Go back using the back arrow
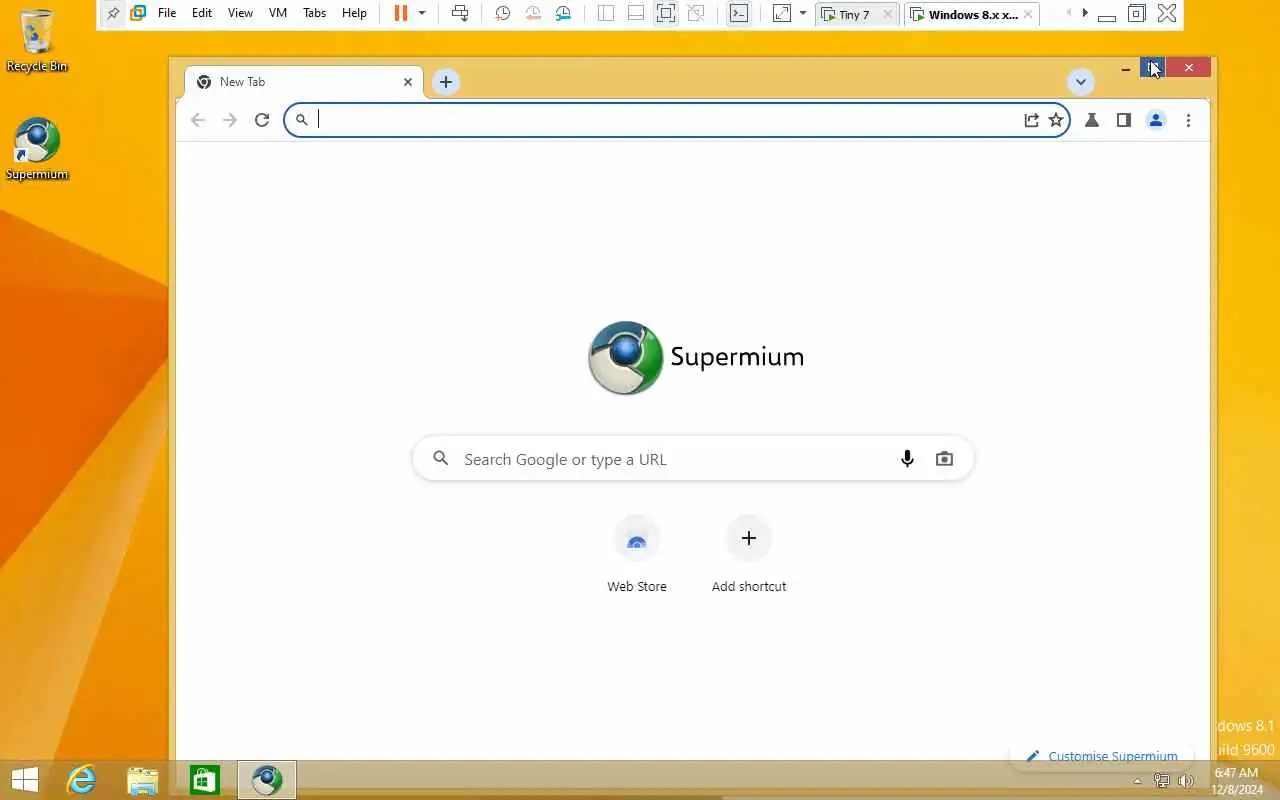This screenshot has height=800, width=1280. 198,120
